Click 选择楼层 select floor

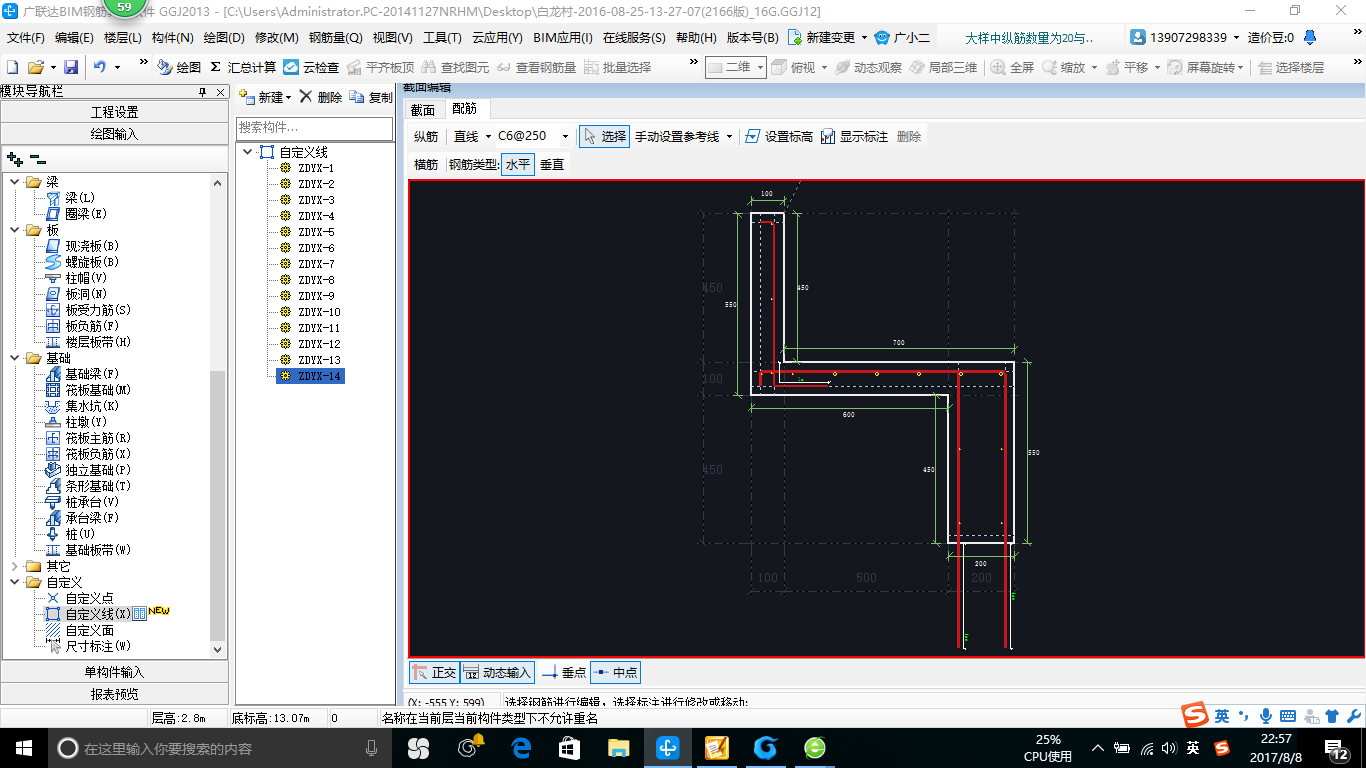1291,67
